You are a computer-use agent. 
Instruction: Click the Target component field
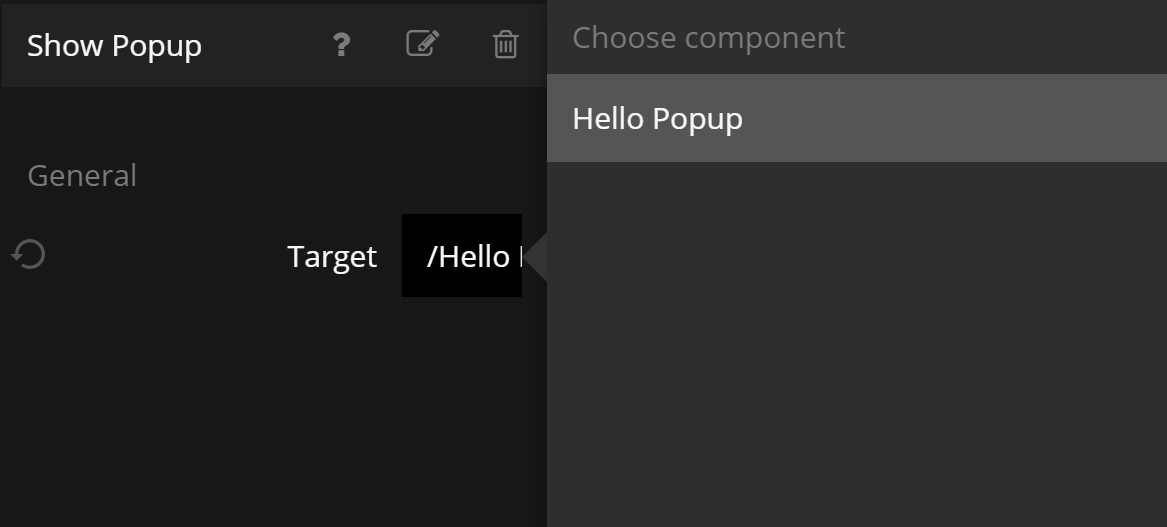tap(462, 256)
